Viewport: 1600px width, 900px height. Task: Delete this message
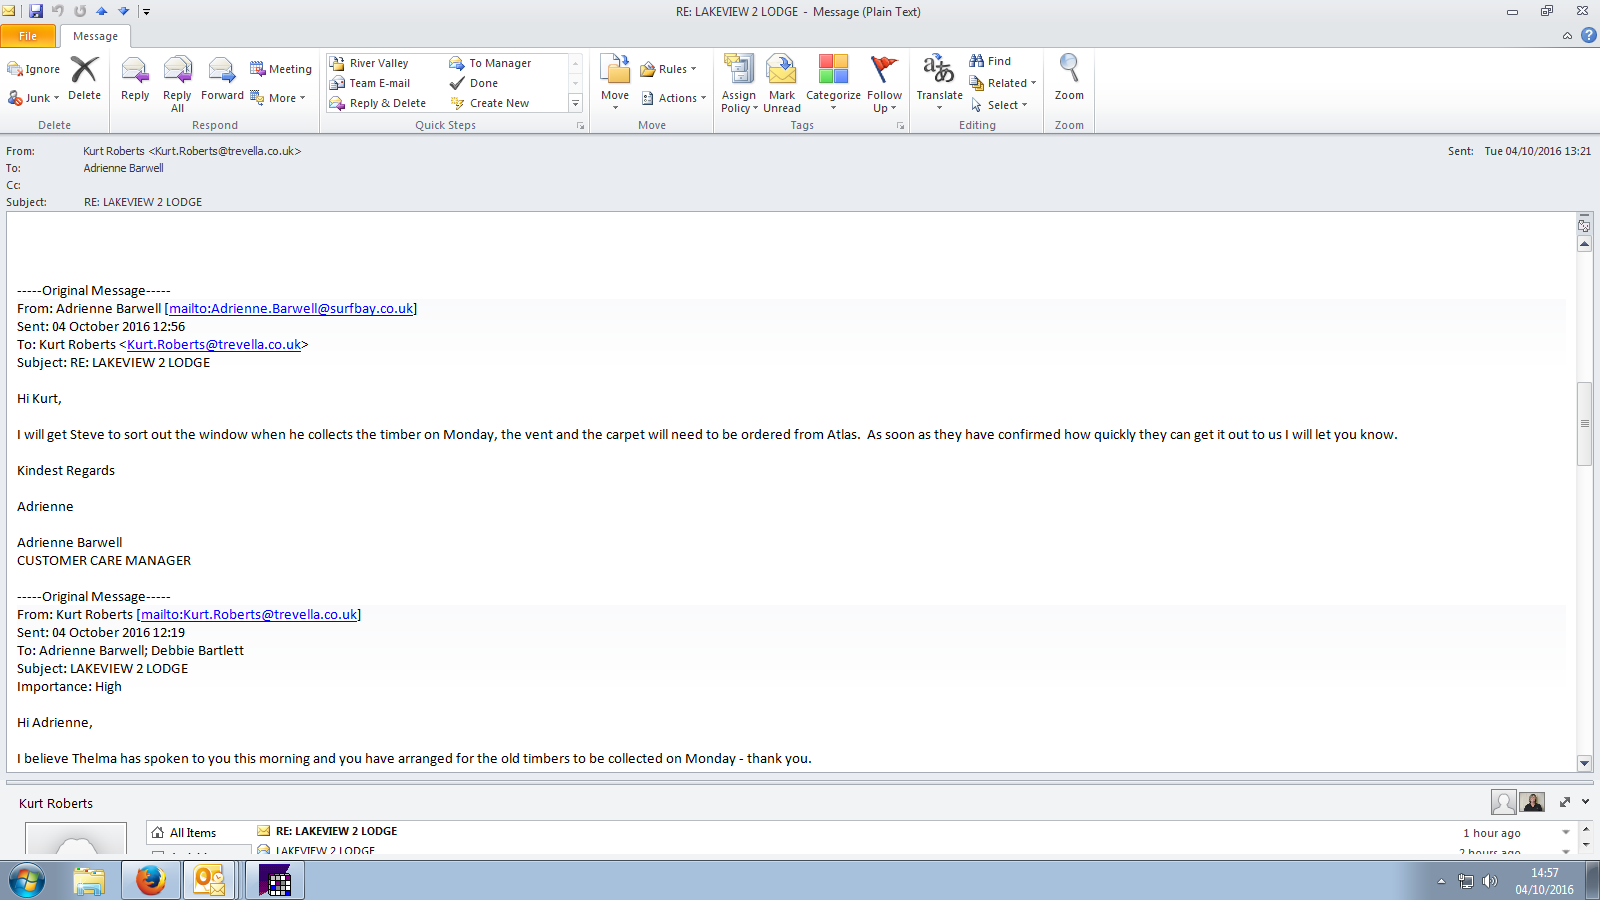84,78
